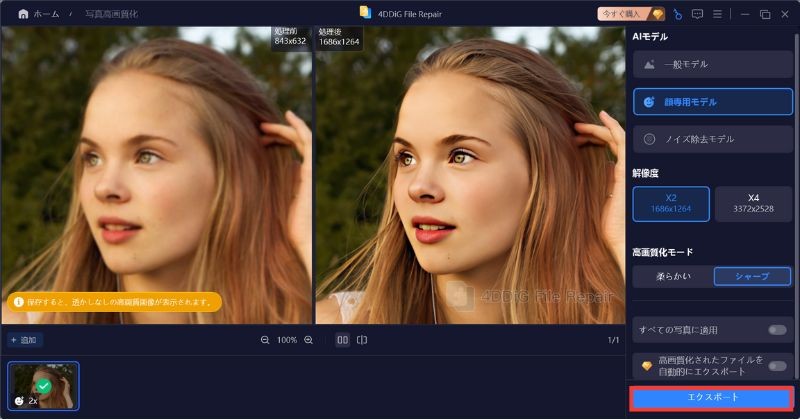
Task: Click the original before image preview
Action: 157,175
